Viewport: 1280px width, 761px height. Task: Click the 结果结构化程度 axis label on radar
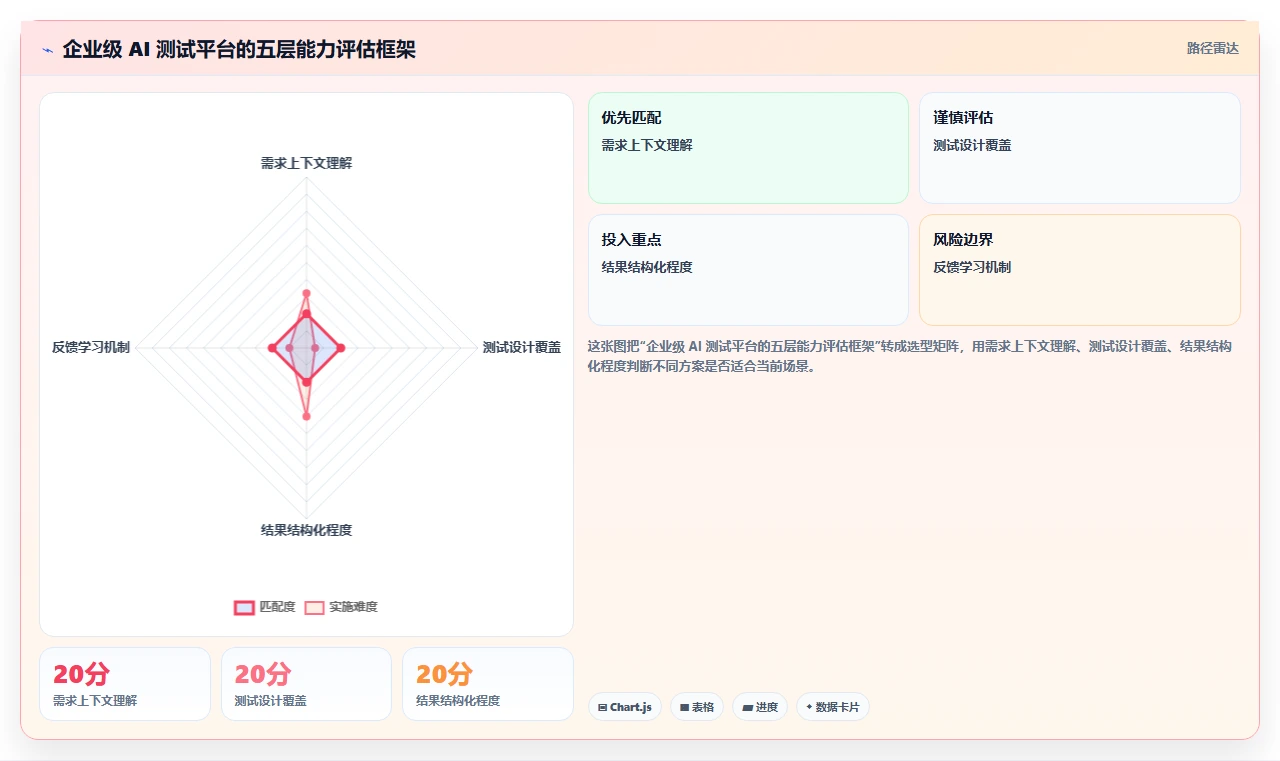click(x=306, y=530)
